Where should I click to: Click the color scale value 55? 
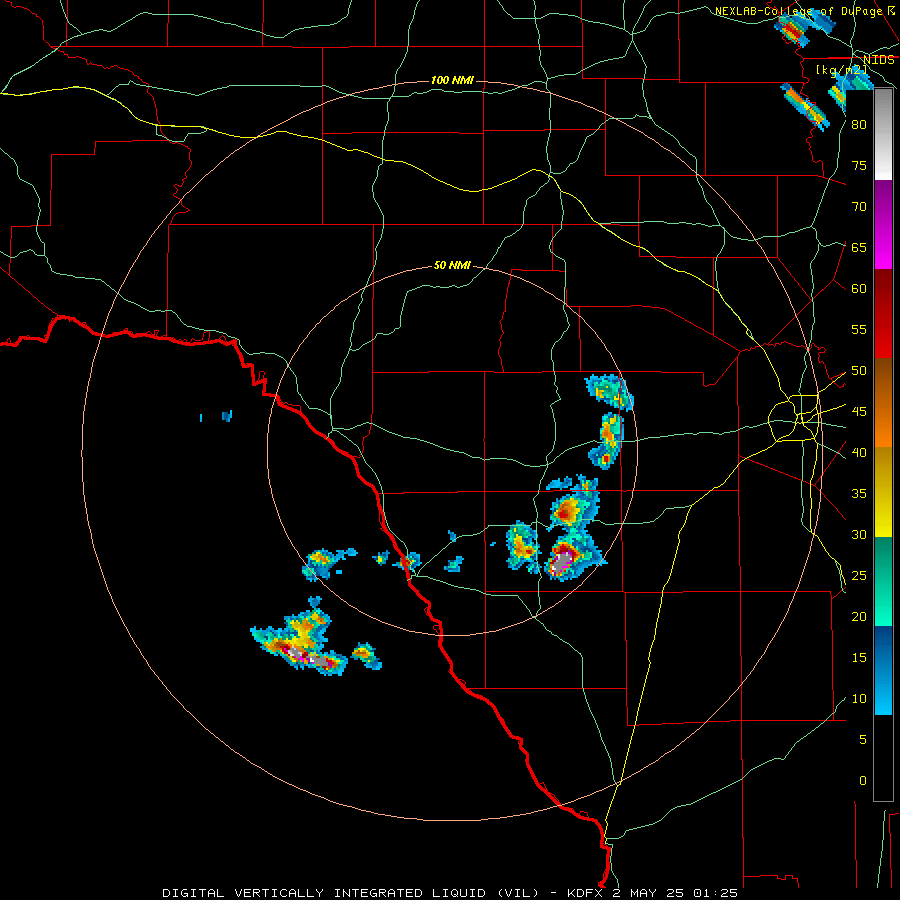[859, 330]
